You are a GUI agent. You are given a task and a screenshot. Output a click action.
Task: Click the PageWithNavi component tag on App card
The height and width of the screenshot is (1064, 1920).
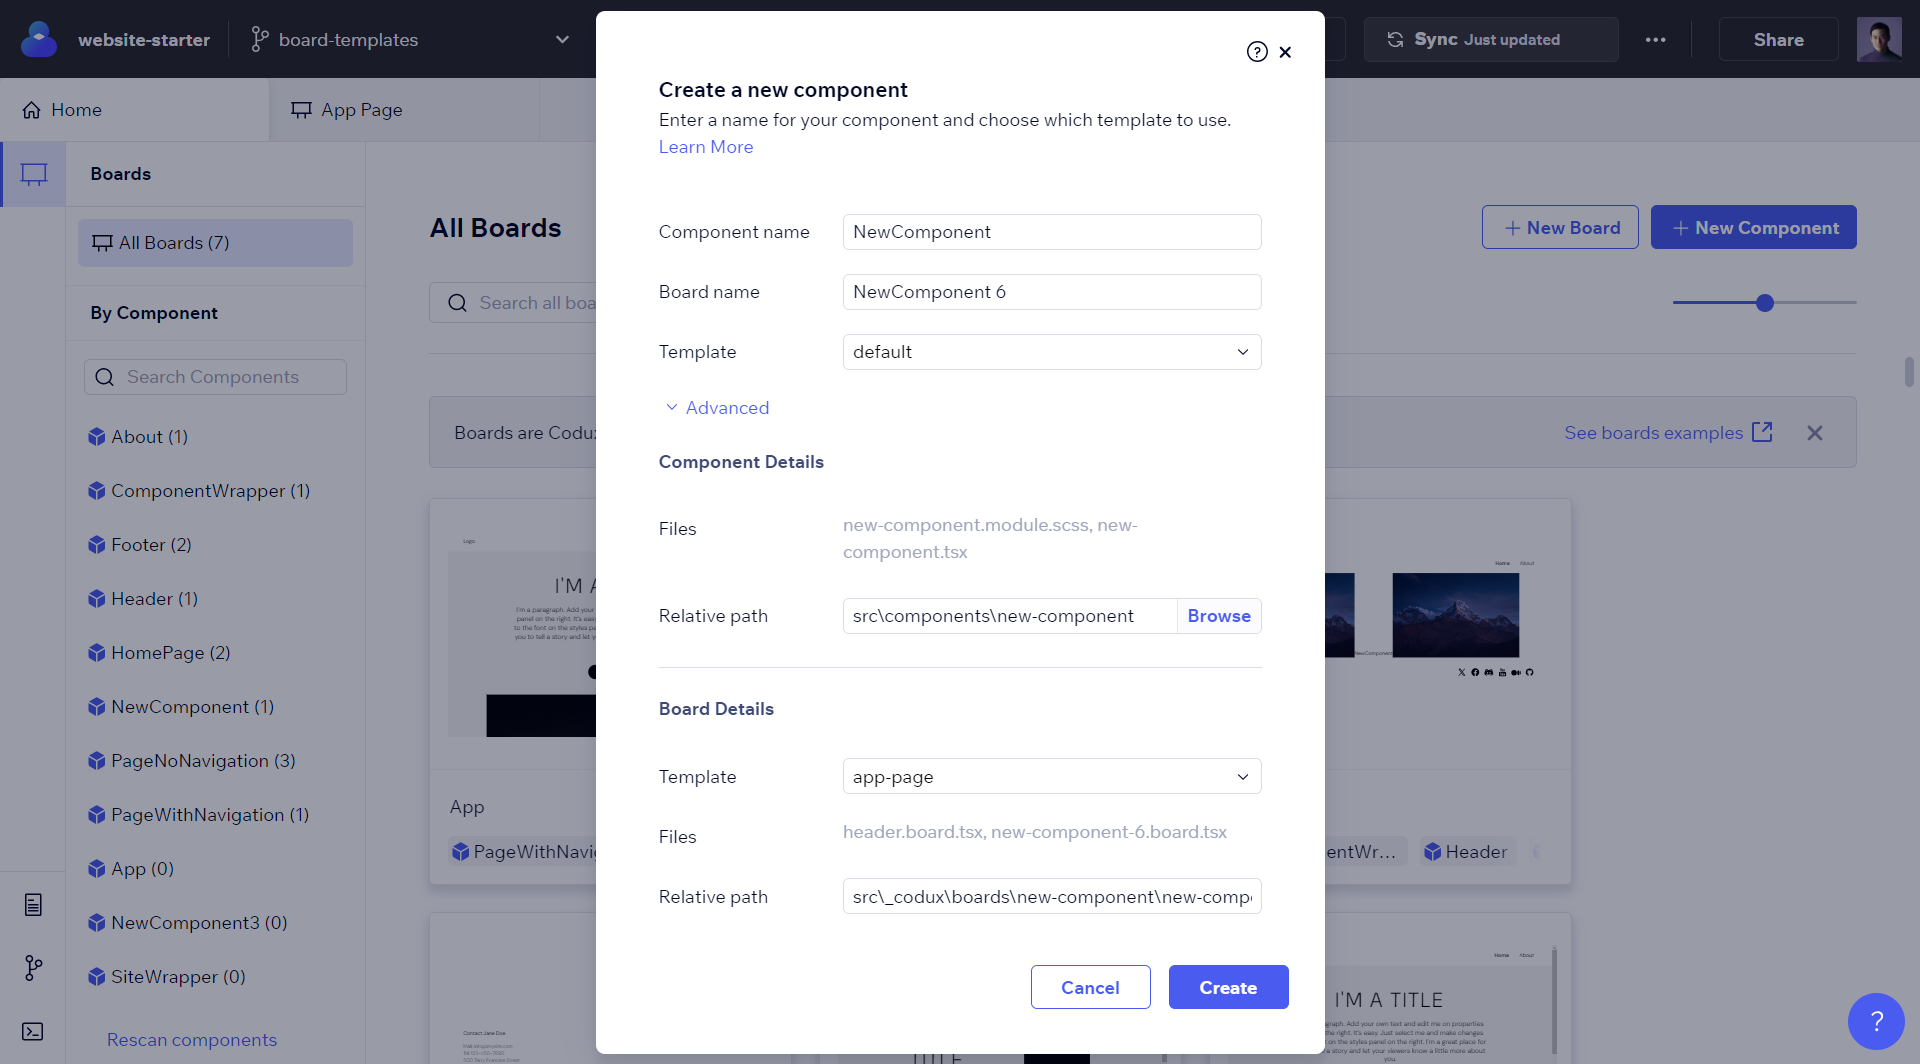pos(524,852)
